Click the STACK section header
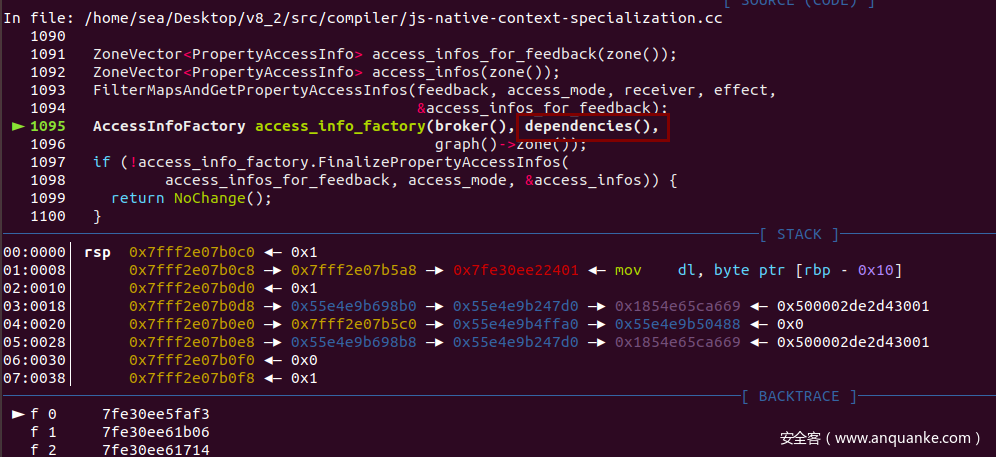The image size is (996, 457). (x=799, y=235)
